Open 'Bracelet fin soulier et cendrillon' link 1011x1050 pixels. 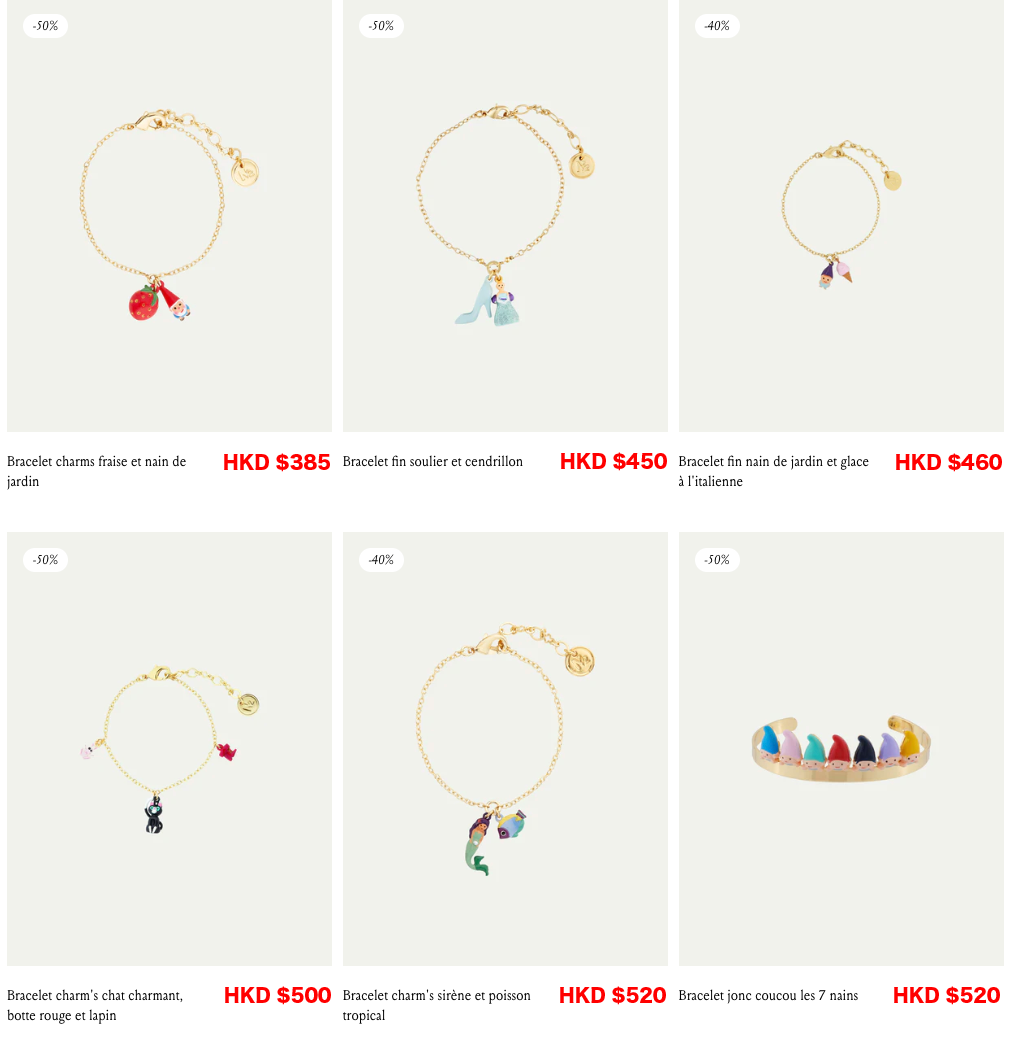pos(433,461)
